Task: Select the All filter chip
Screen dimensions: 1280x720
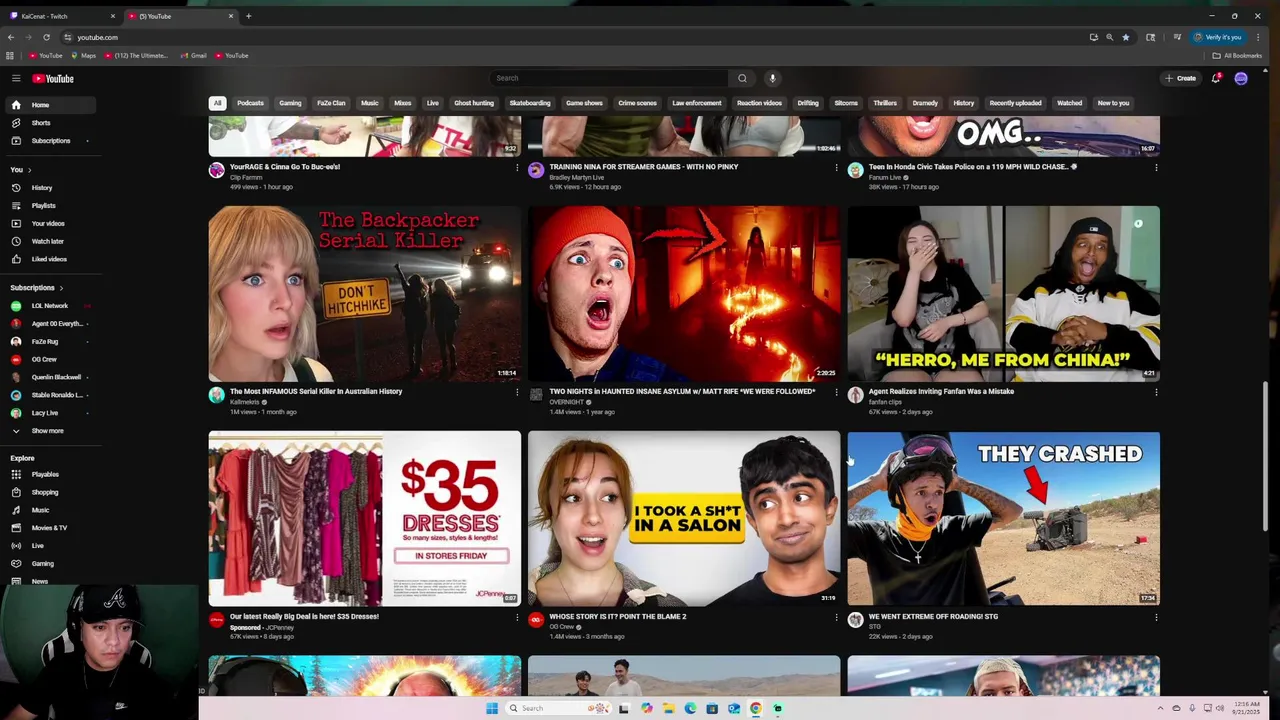Action: coord(217,103)
